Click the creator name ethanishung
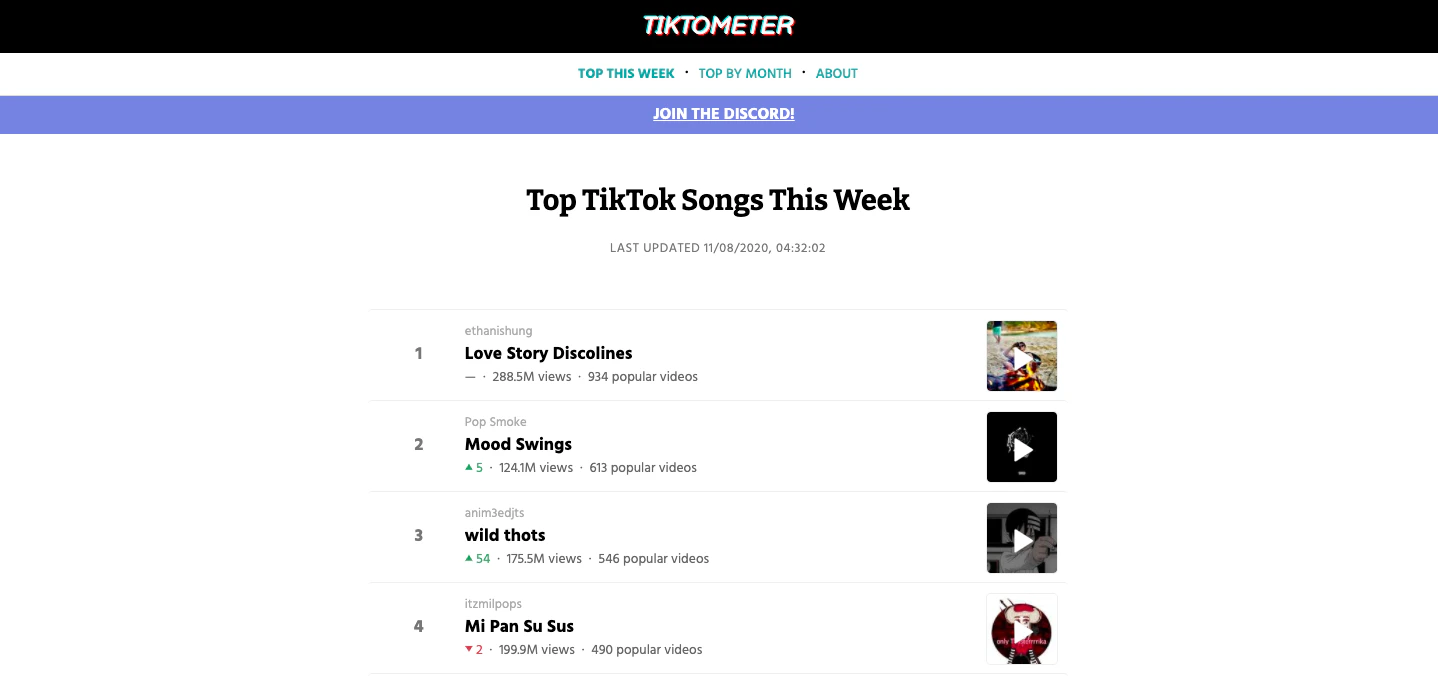This screenshot has height=681, width=1438. click(498, 331)
